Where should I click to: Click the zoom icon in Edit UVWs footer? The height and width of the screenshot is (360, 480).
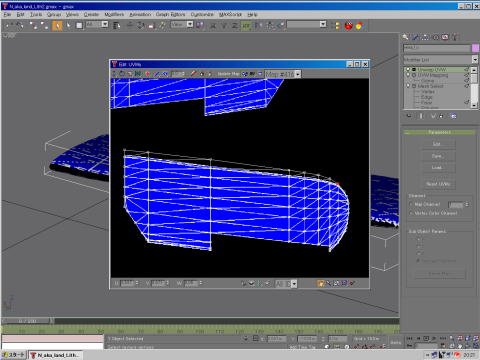(x=328, y=283)
